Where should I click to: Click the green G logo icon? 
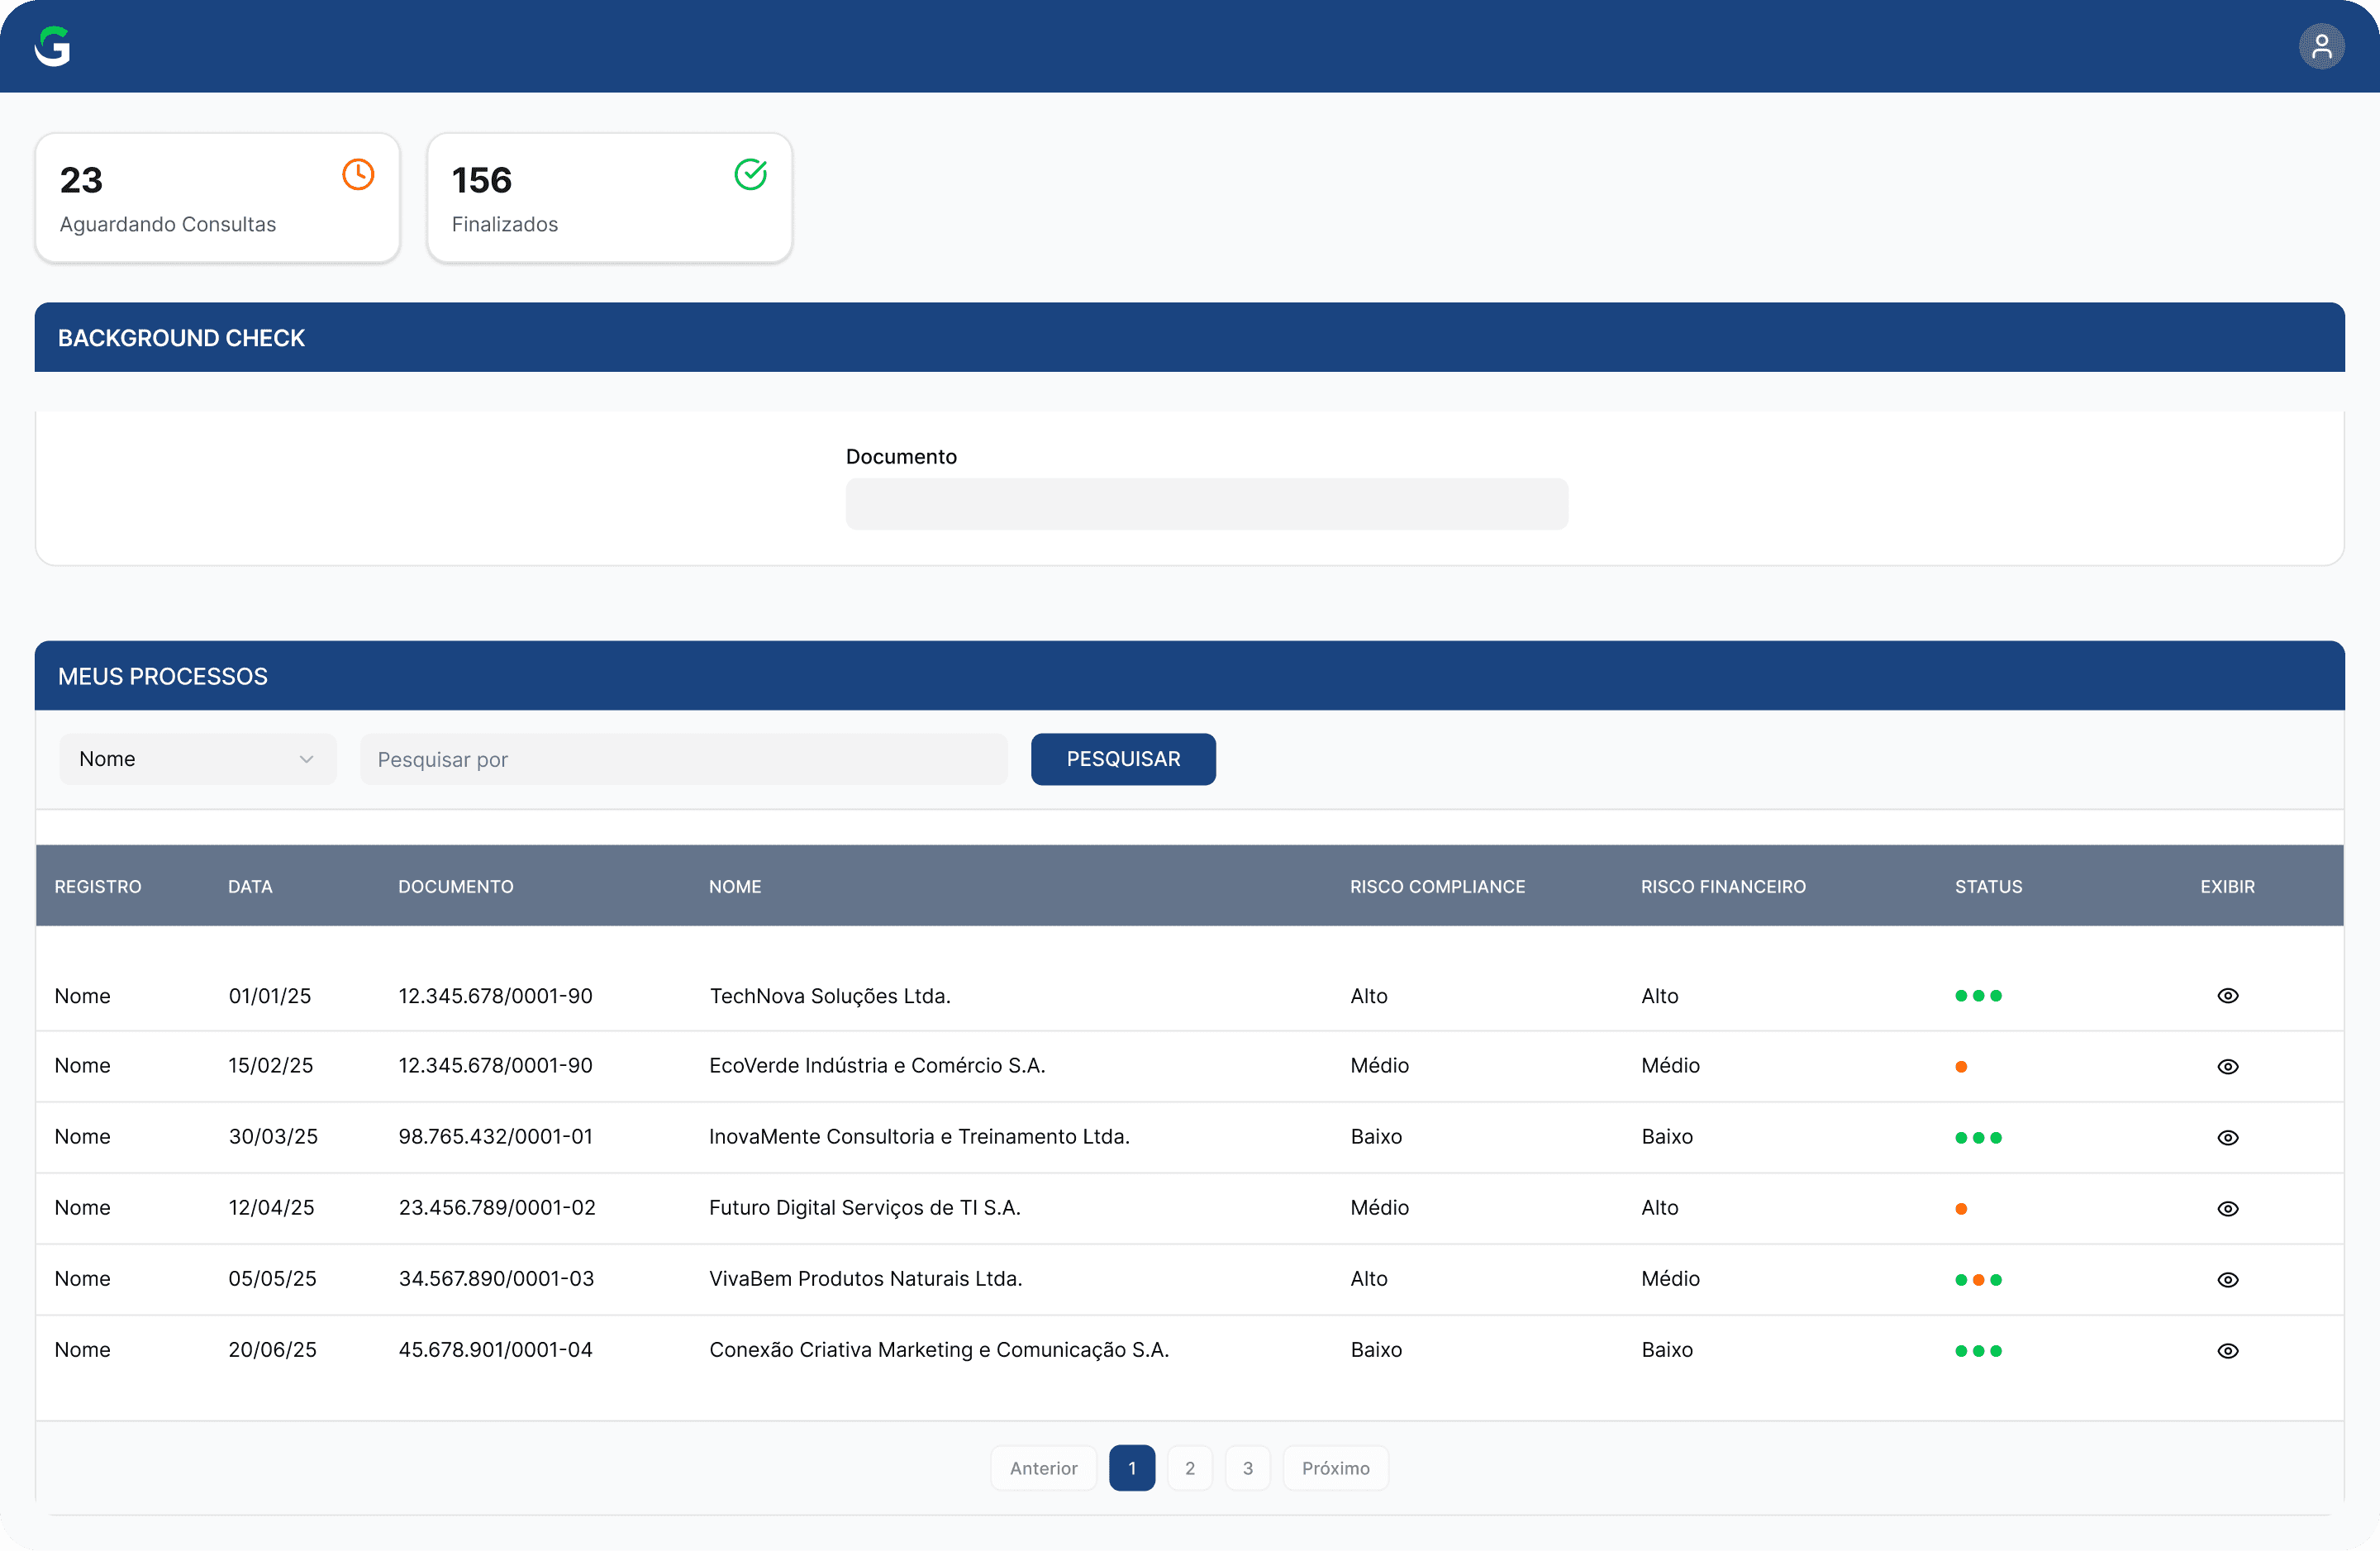(53, 46)
